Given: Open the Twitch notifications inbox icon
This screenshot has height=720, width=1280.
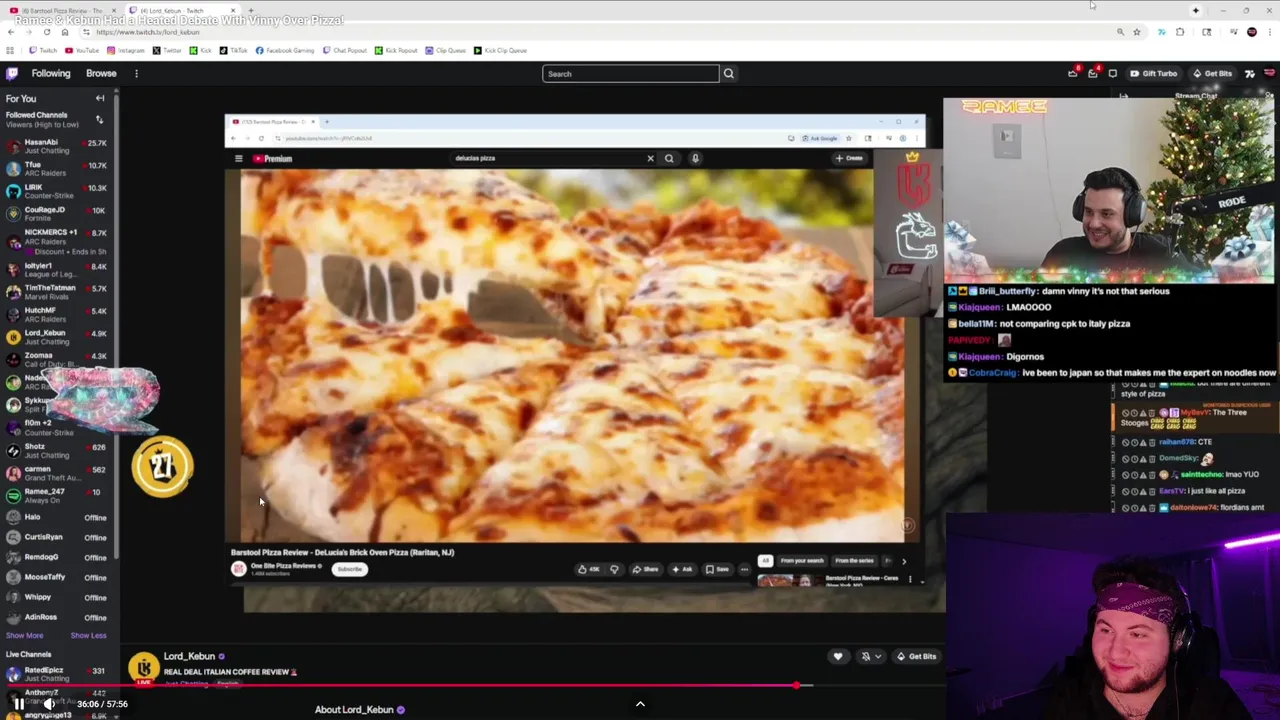Looking at the screenshot, I should point(1093,73).
